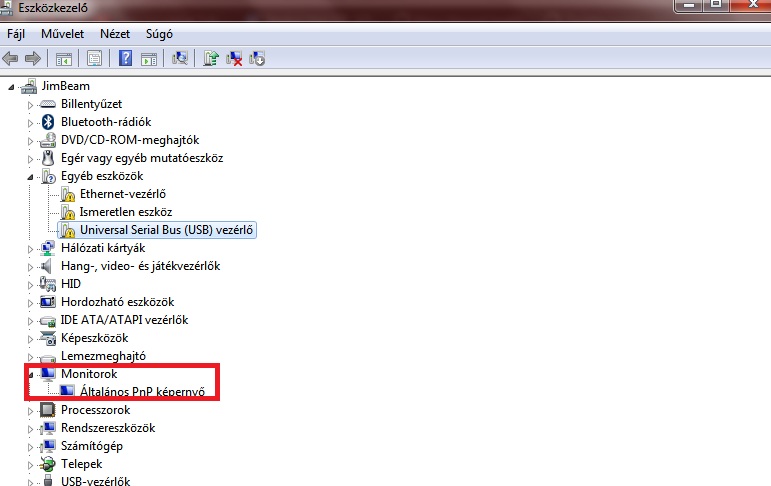Collapse the JimBeam root node

11,87
